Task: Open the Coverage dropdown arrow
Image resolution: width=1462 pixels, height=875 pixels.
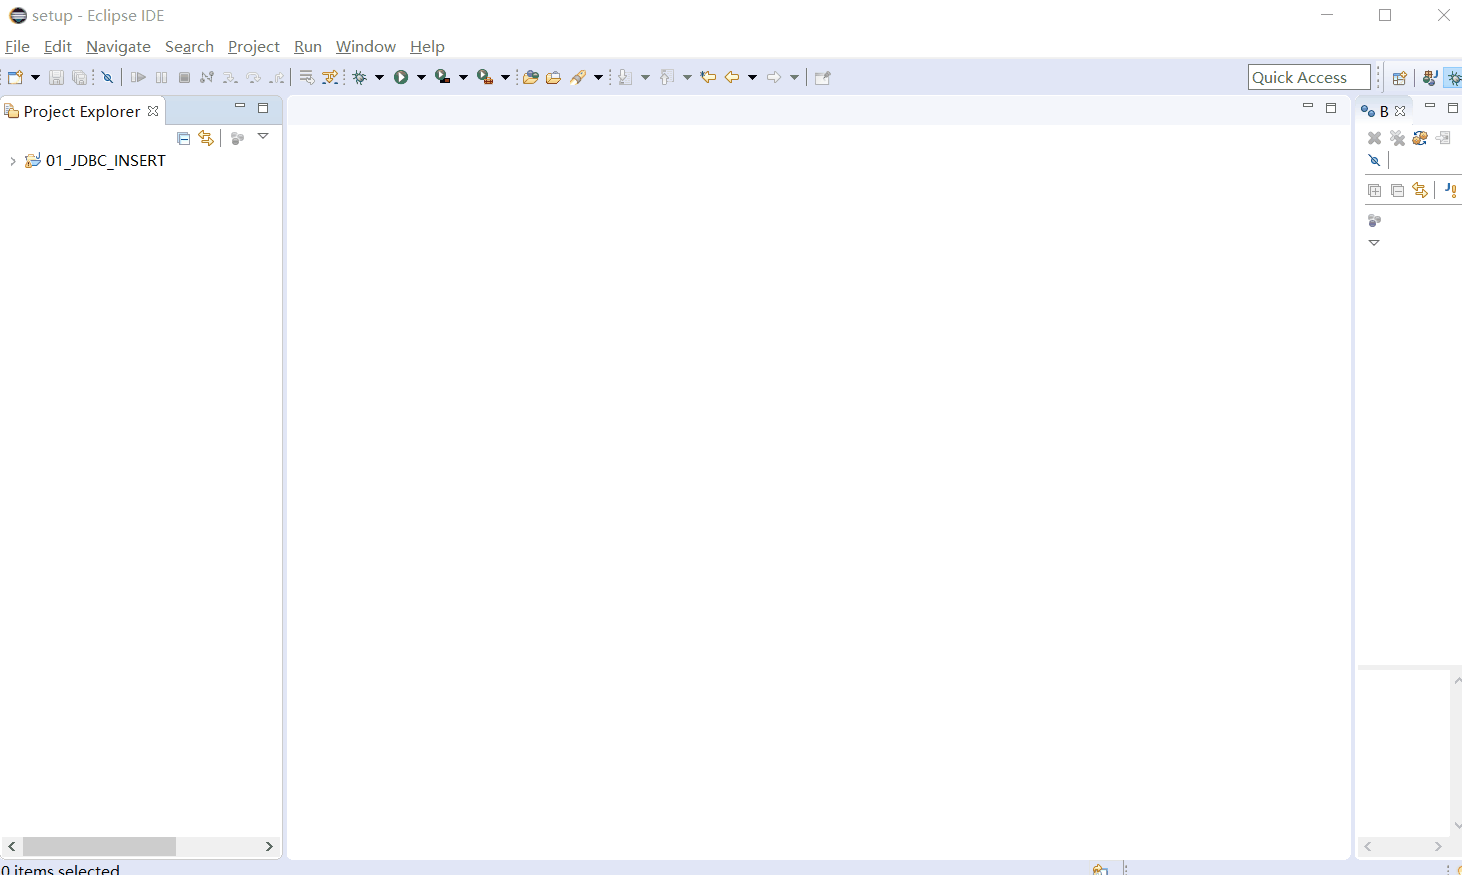Action: 463,77
